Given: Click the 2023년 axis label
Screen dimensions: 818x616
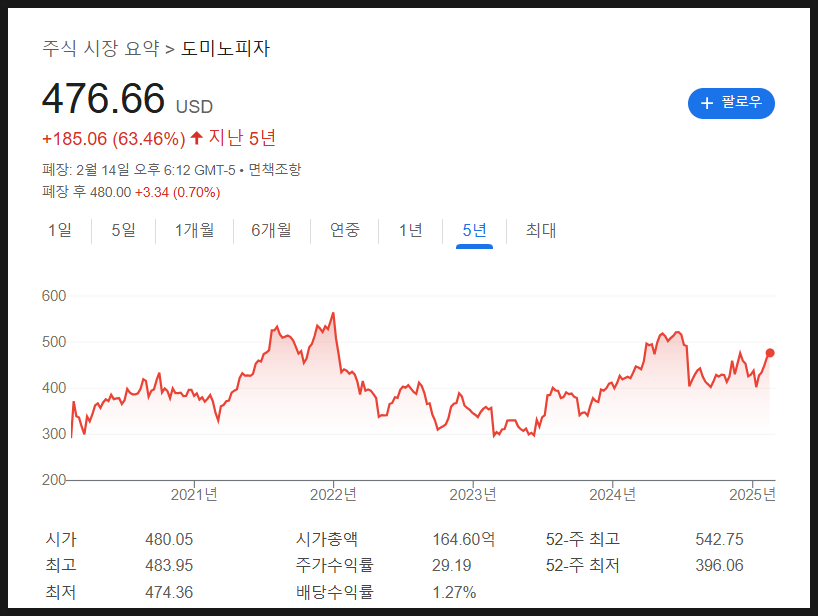Looking at the screenshot, I should (473, 494).
